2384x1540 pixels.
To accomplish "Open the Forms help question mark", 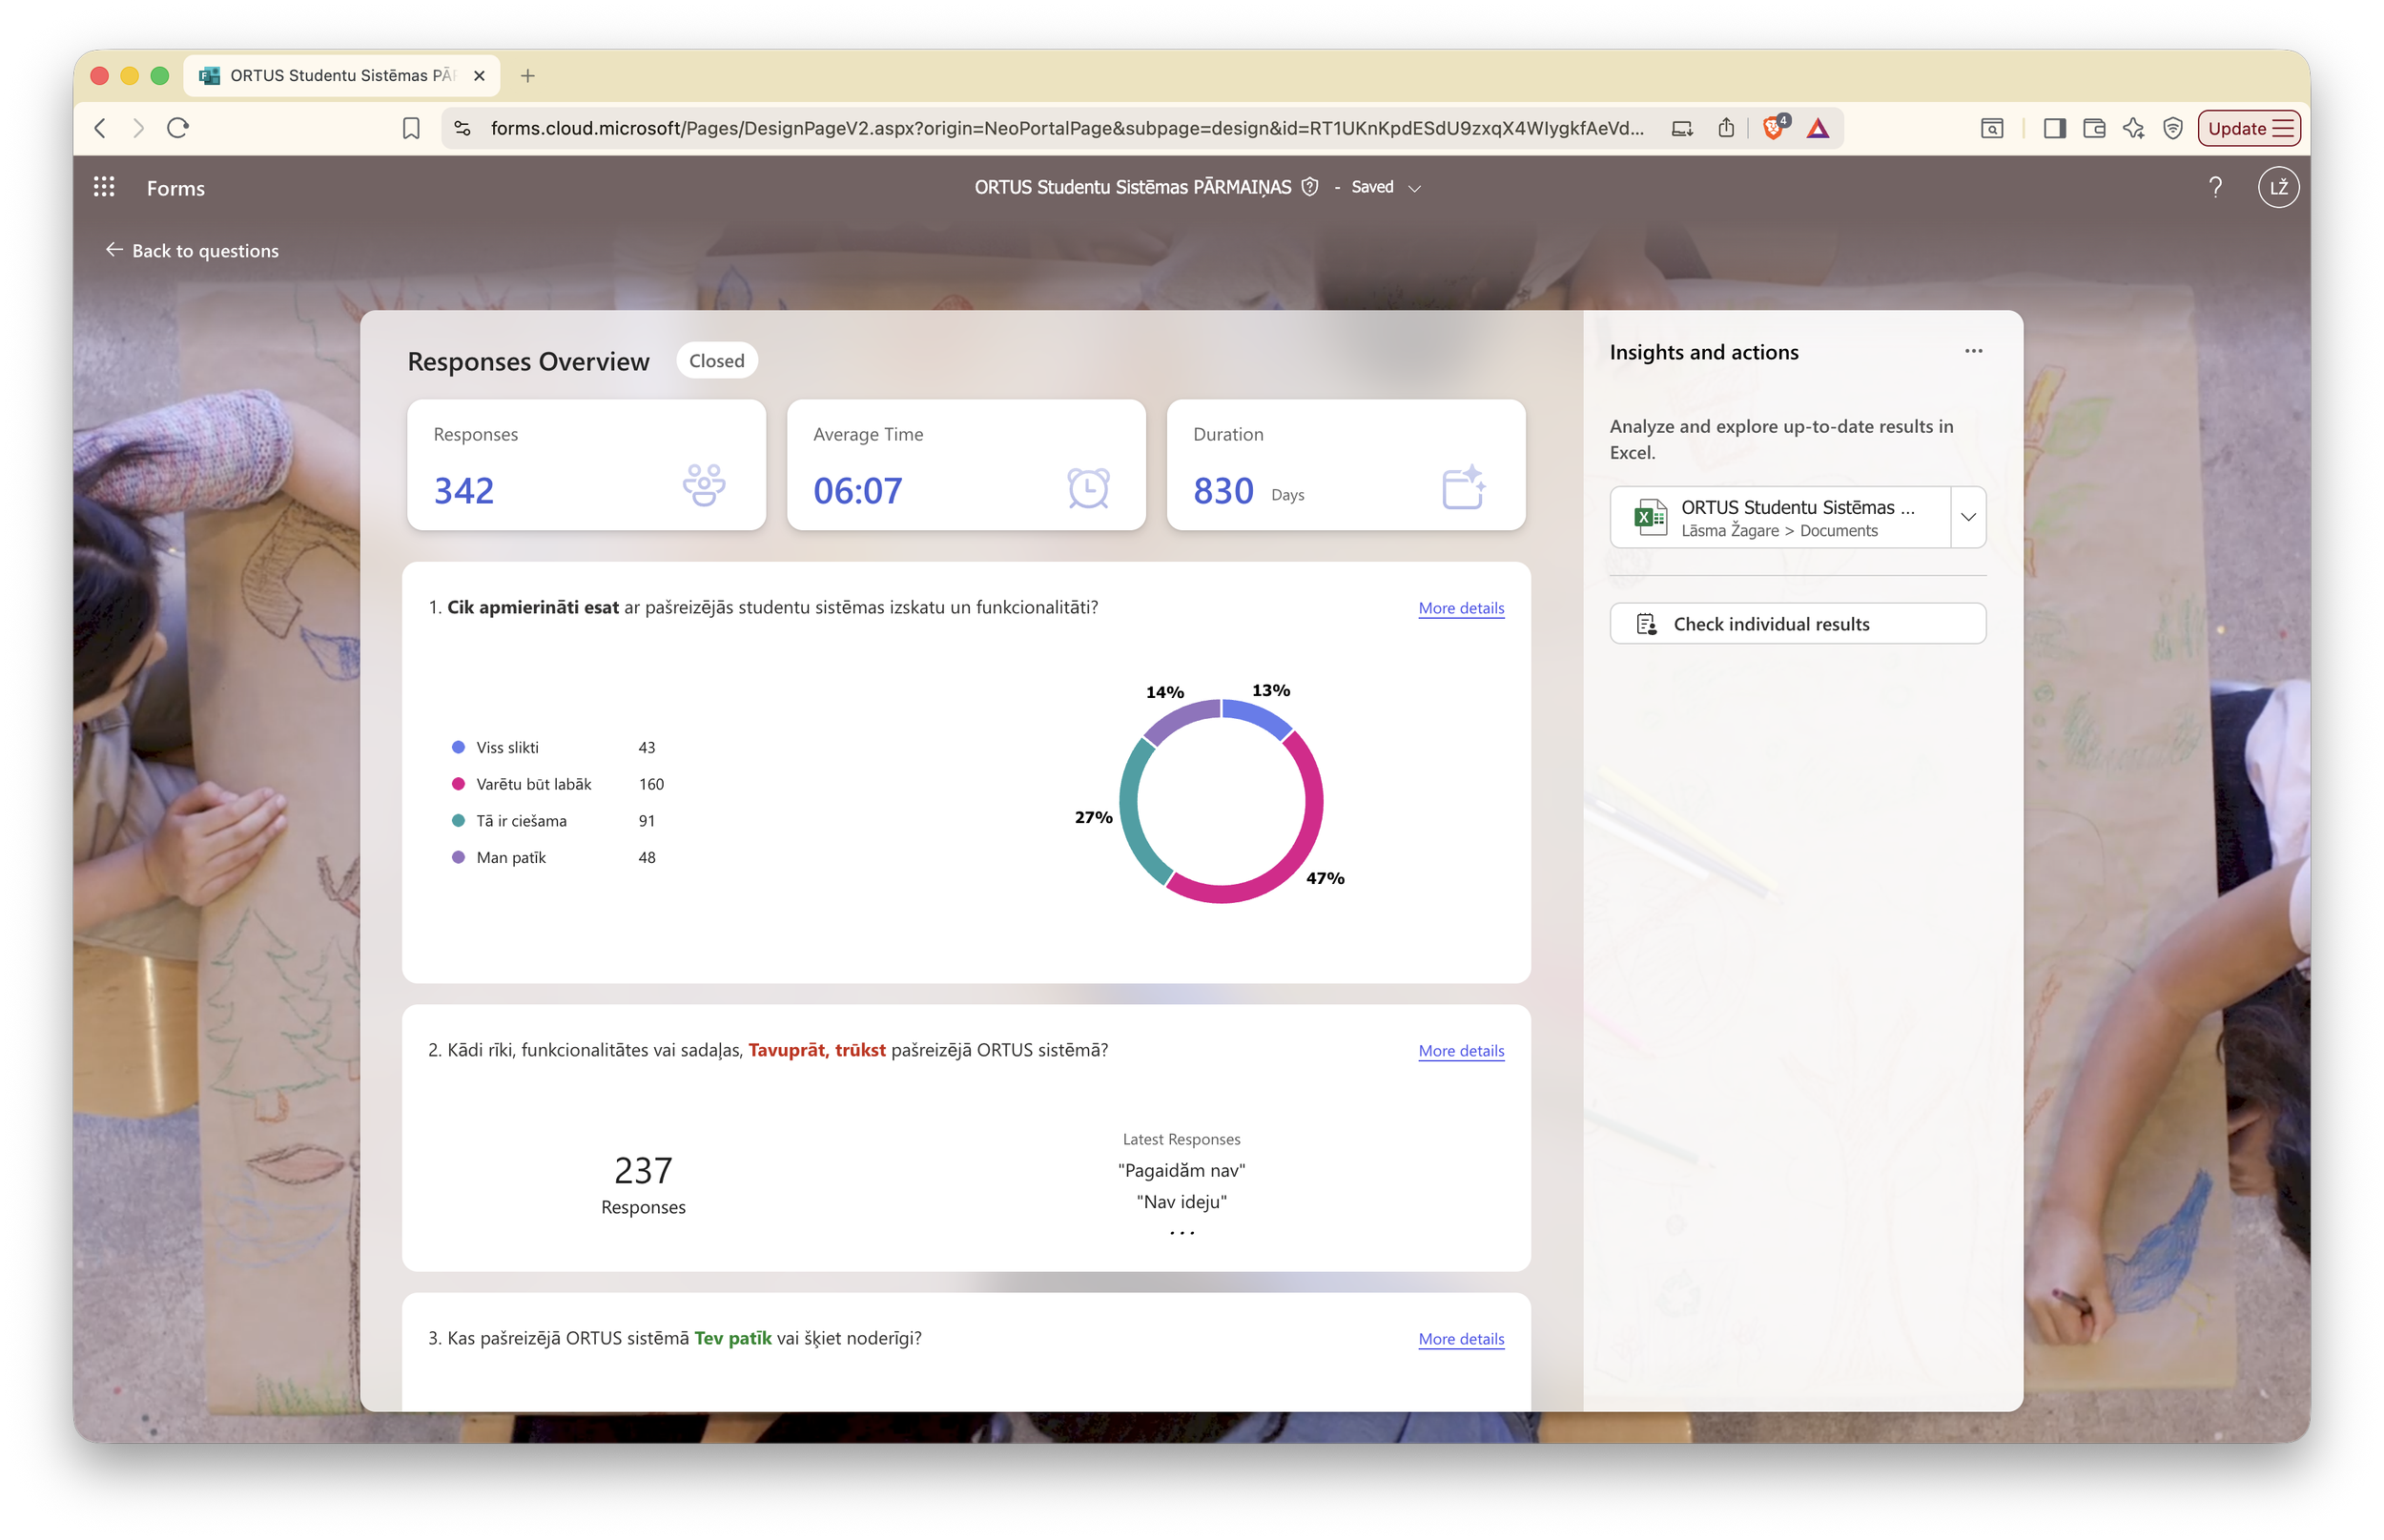I will pos(2215,187).
